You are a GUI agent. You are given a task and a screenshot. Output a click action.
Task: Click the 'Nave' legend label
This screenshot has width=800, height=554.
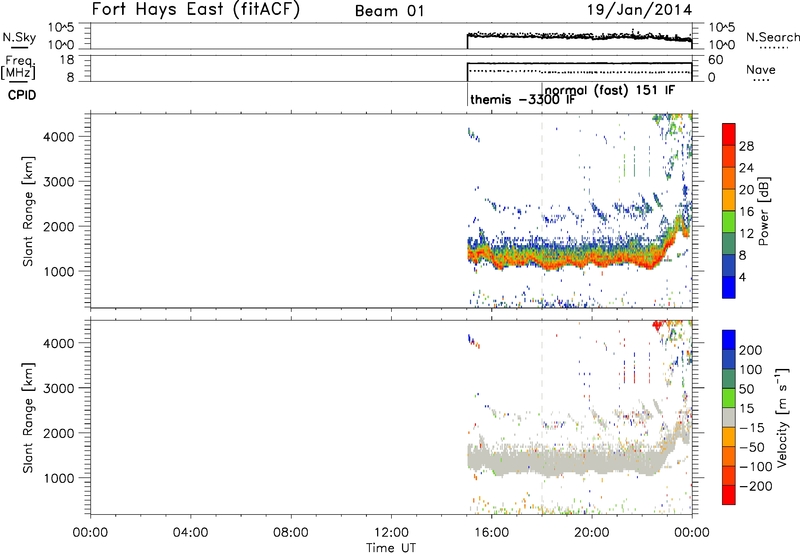761,69
